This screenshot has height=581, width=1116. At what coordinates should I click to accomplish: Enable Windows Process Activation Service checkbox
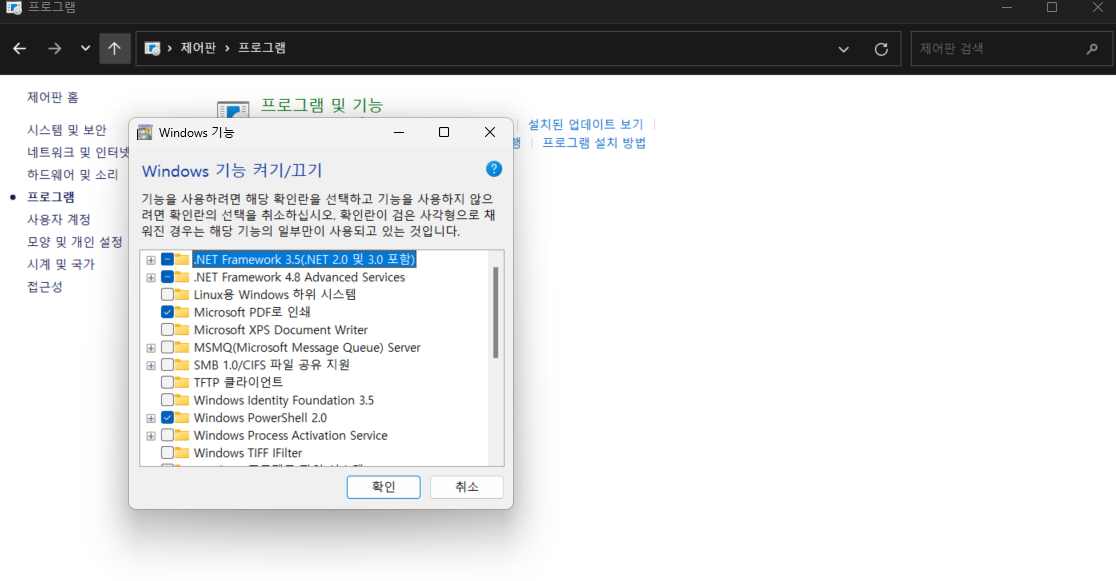tap(167, 435)
